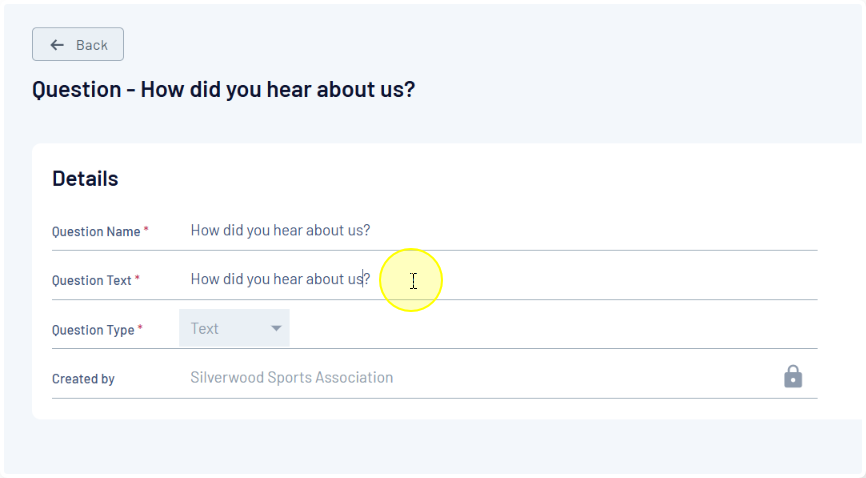Click the 'Question Text' label
Screen dimensions: 866x478
point(92,281)
